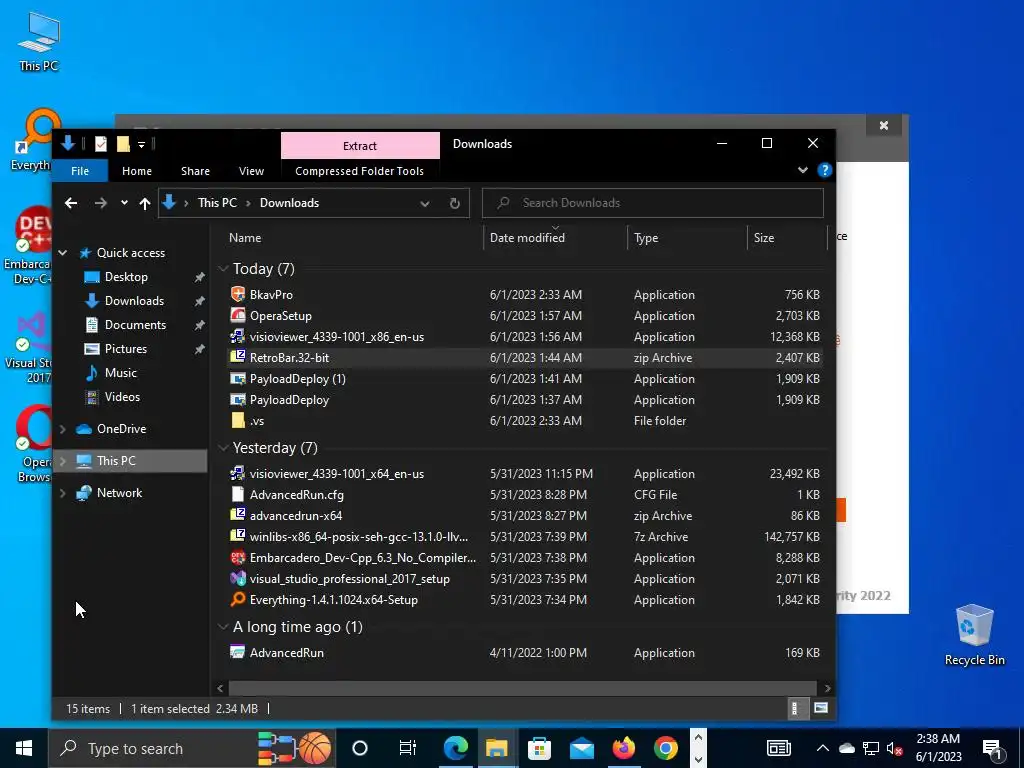Open Microsoft Edge from the taskbar
Viewport: 1024px width, 768px height.
coord(455,748)
